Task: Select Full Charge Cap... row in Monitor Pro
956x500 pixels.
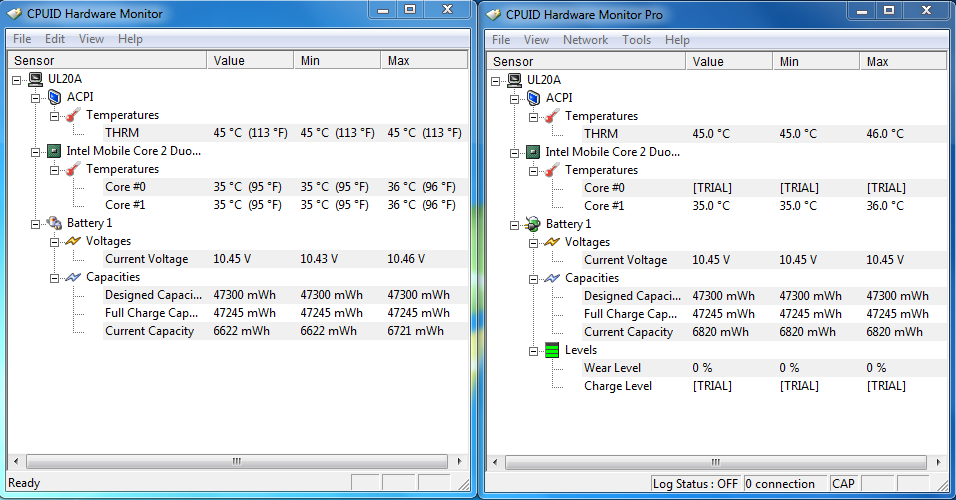Action: [x=765, y=314]
